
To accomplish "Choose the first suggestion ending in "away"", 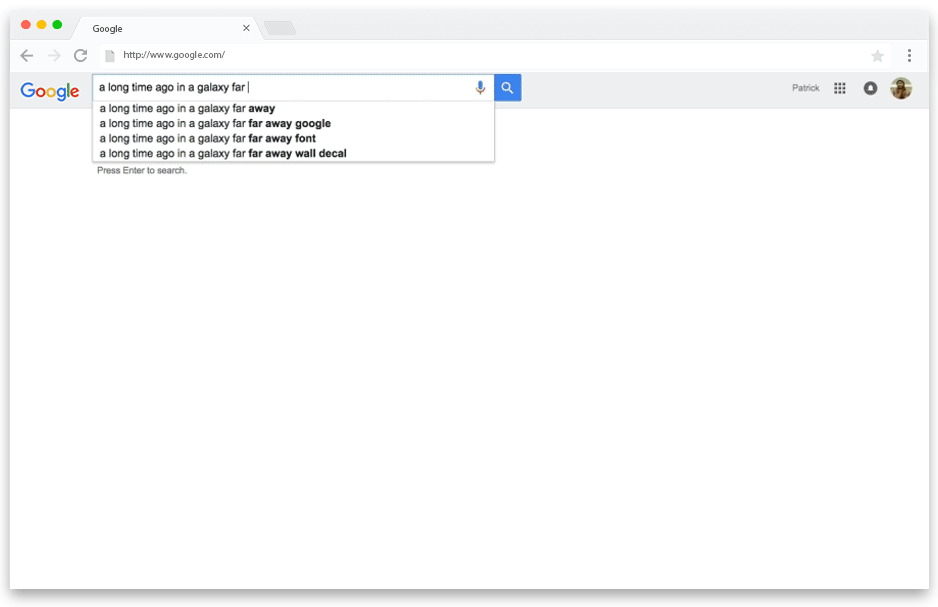I will click(x=188, y=108).
